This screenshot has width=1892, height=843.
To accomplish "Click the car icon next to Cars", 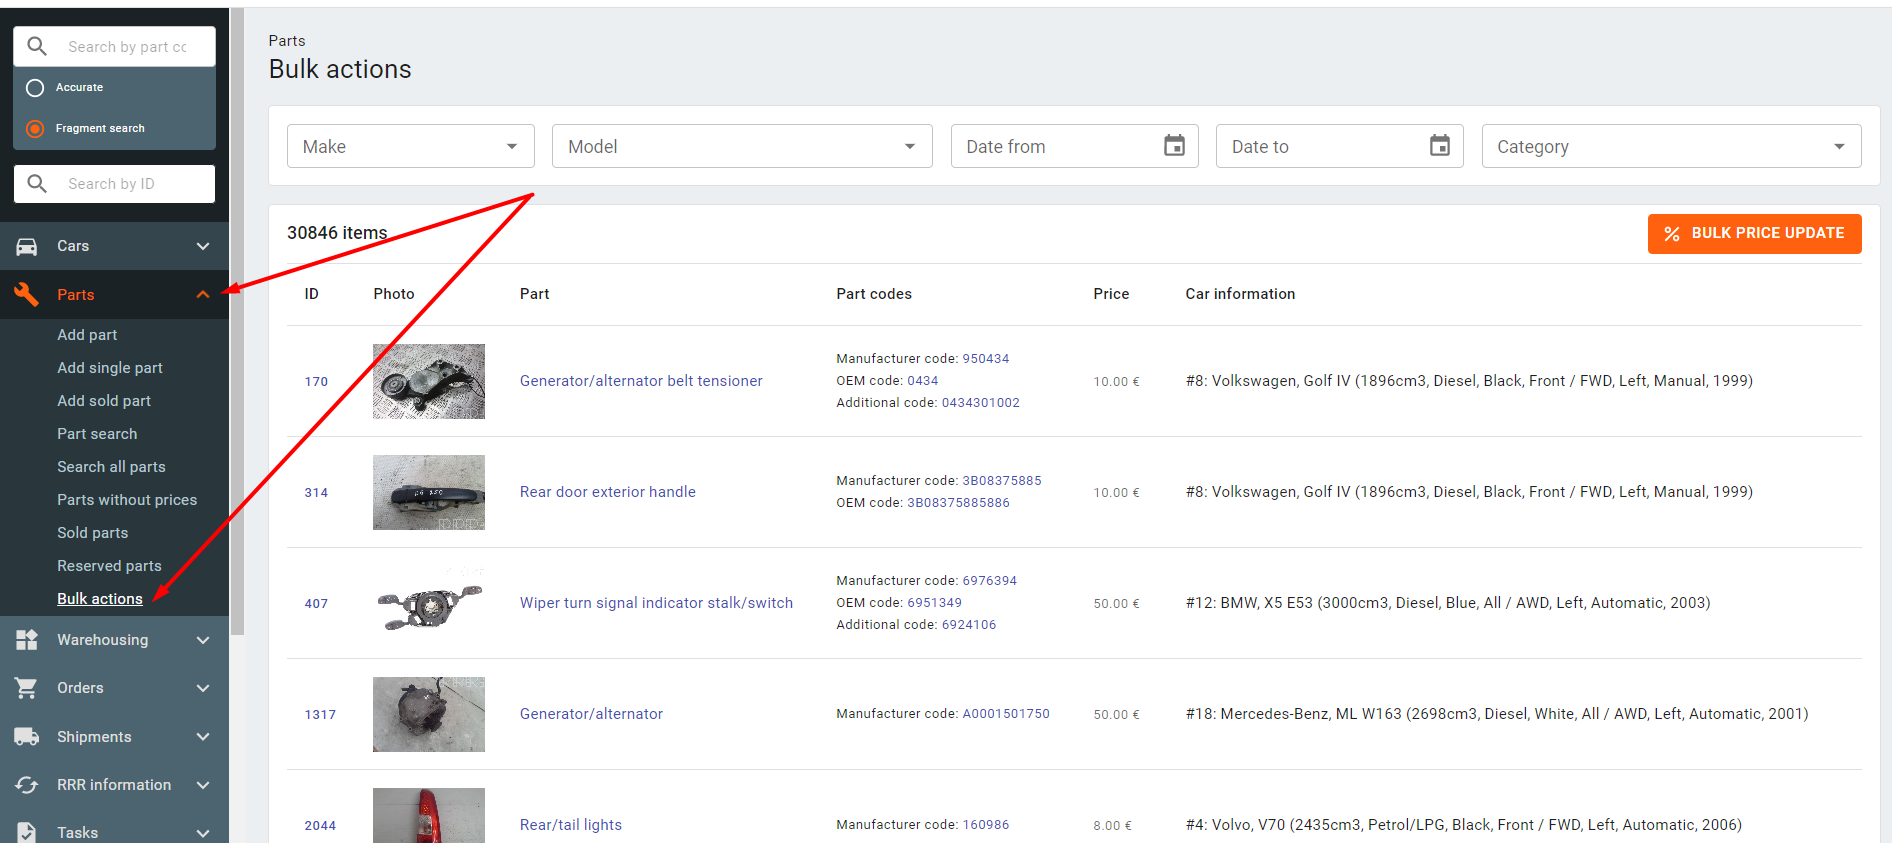I will tap(27, 246).
